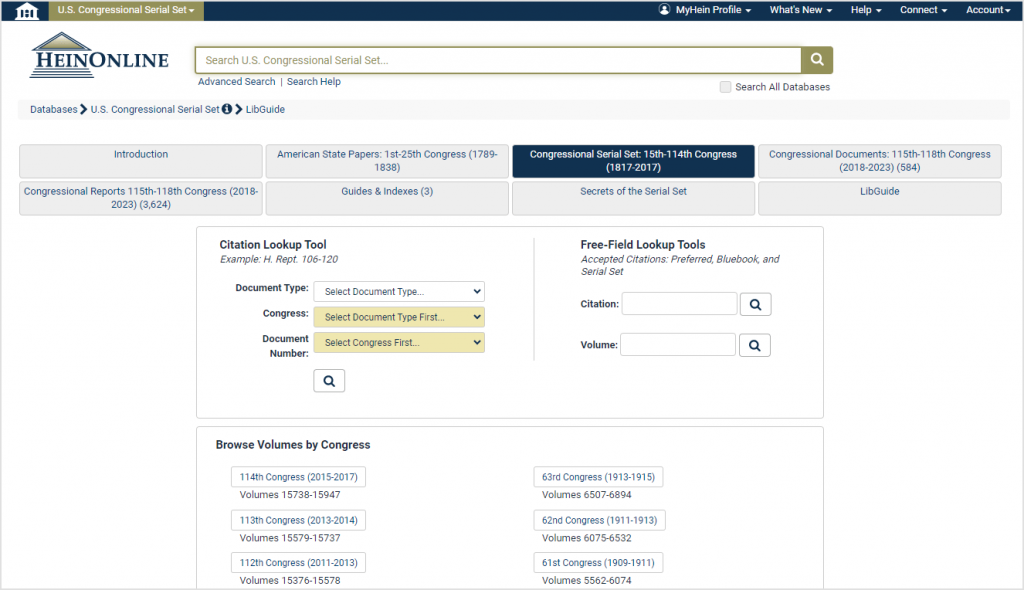Click the main search magnifier button

pyautogui.click(x=817, y=60)
